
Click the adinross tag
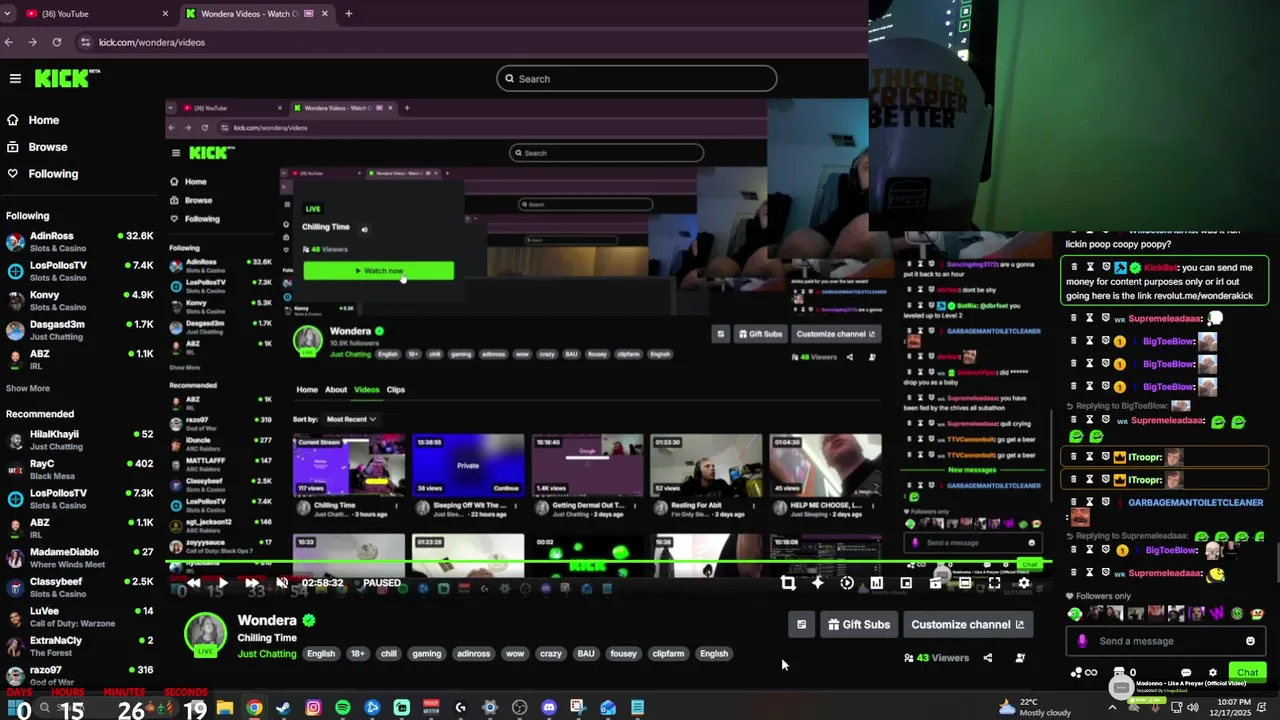tap(473, 654)
